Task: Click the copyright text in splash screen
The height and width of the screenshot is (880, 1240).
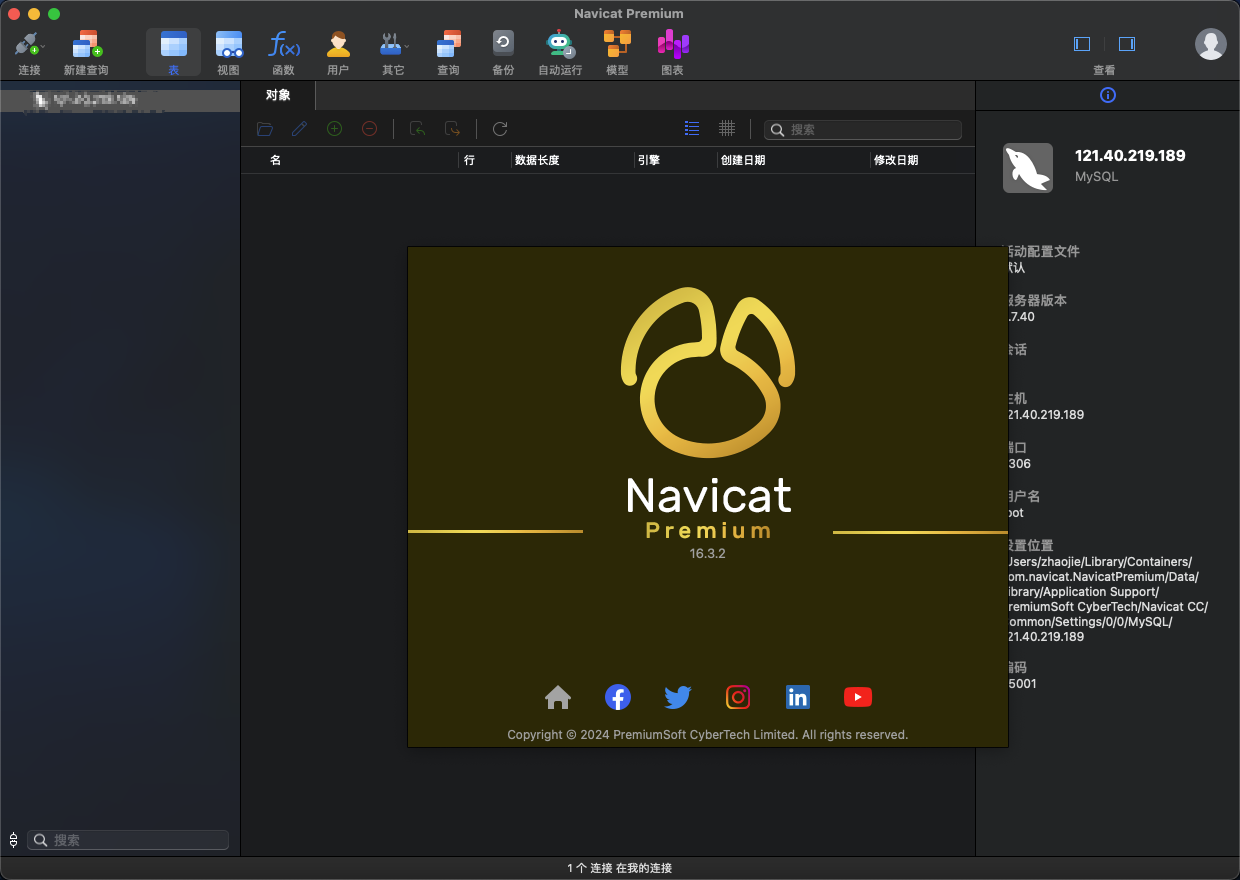Action: [707, 734]
